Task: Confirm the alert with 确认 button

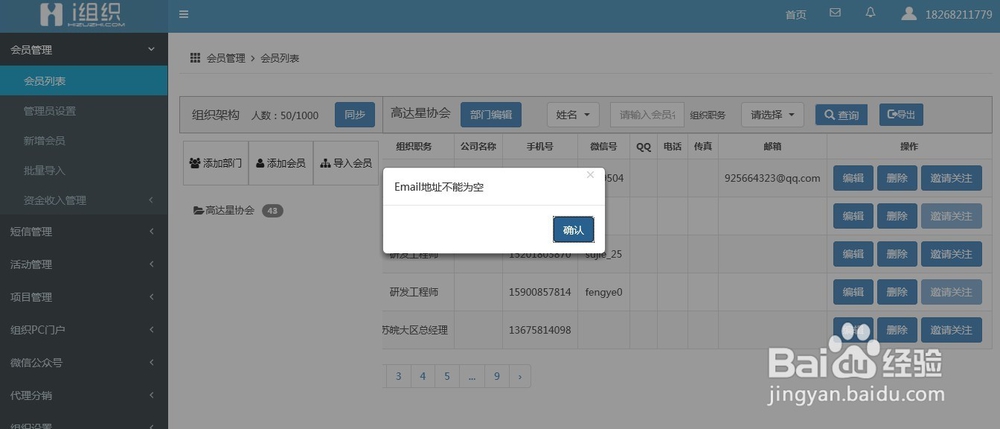Action: coord(573,229)
